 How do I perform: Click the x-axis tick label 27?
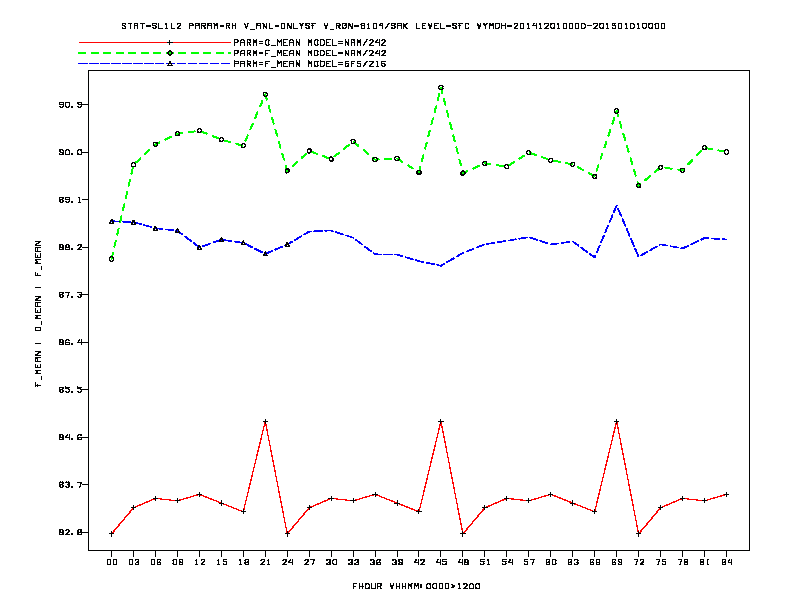click(309, 562)
